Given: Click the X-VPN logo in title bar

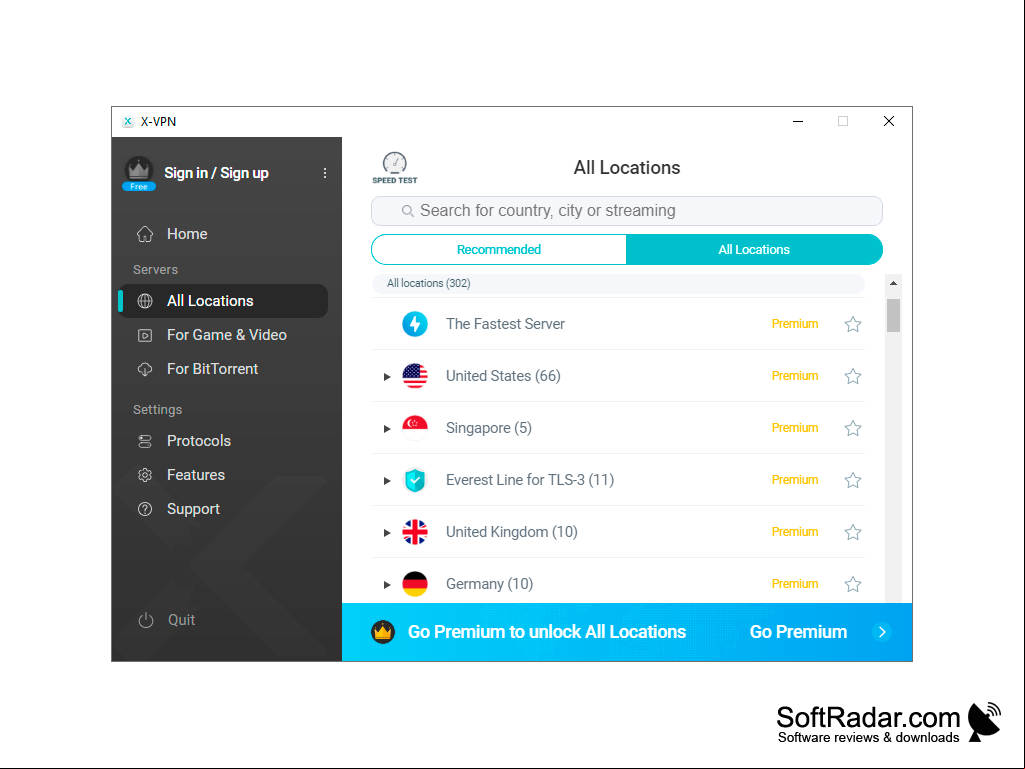Looking at the screenshot, I should pos(128,122).
